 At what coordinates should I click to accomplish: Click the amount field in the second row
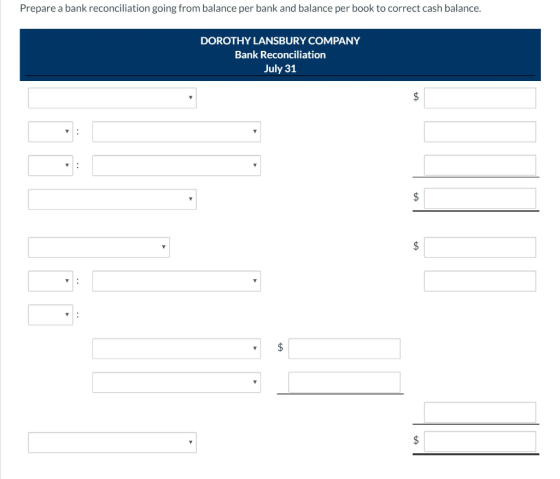click(480, 131)
